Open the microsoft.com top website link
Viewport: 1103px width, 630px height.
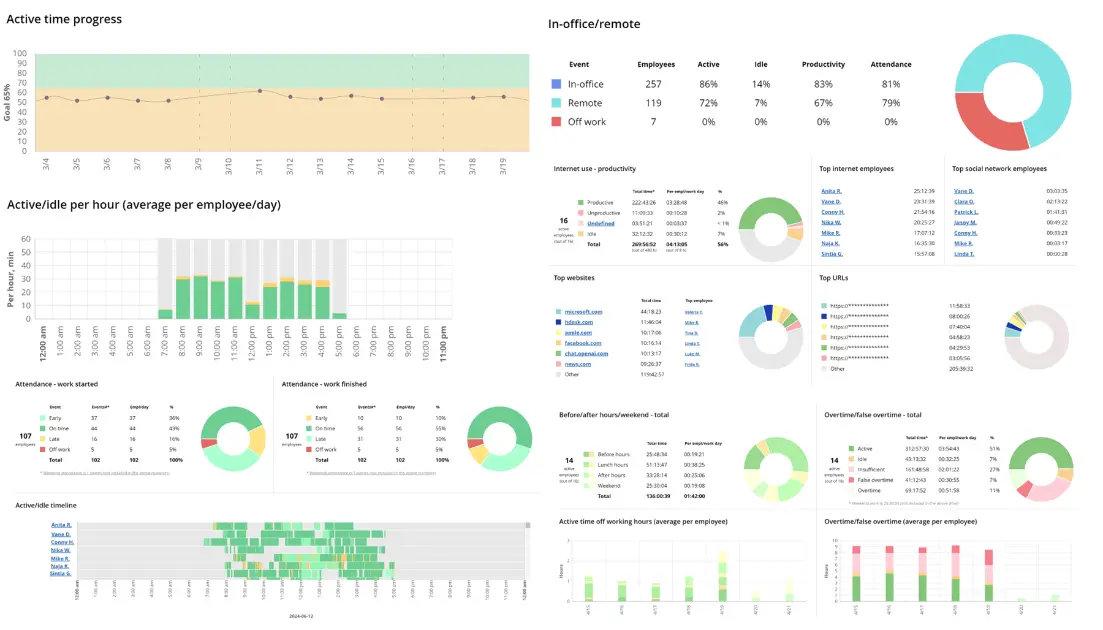tap(584, 312)
